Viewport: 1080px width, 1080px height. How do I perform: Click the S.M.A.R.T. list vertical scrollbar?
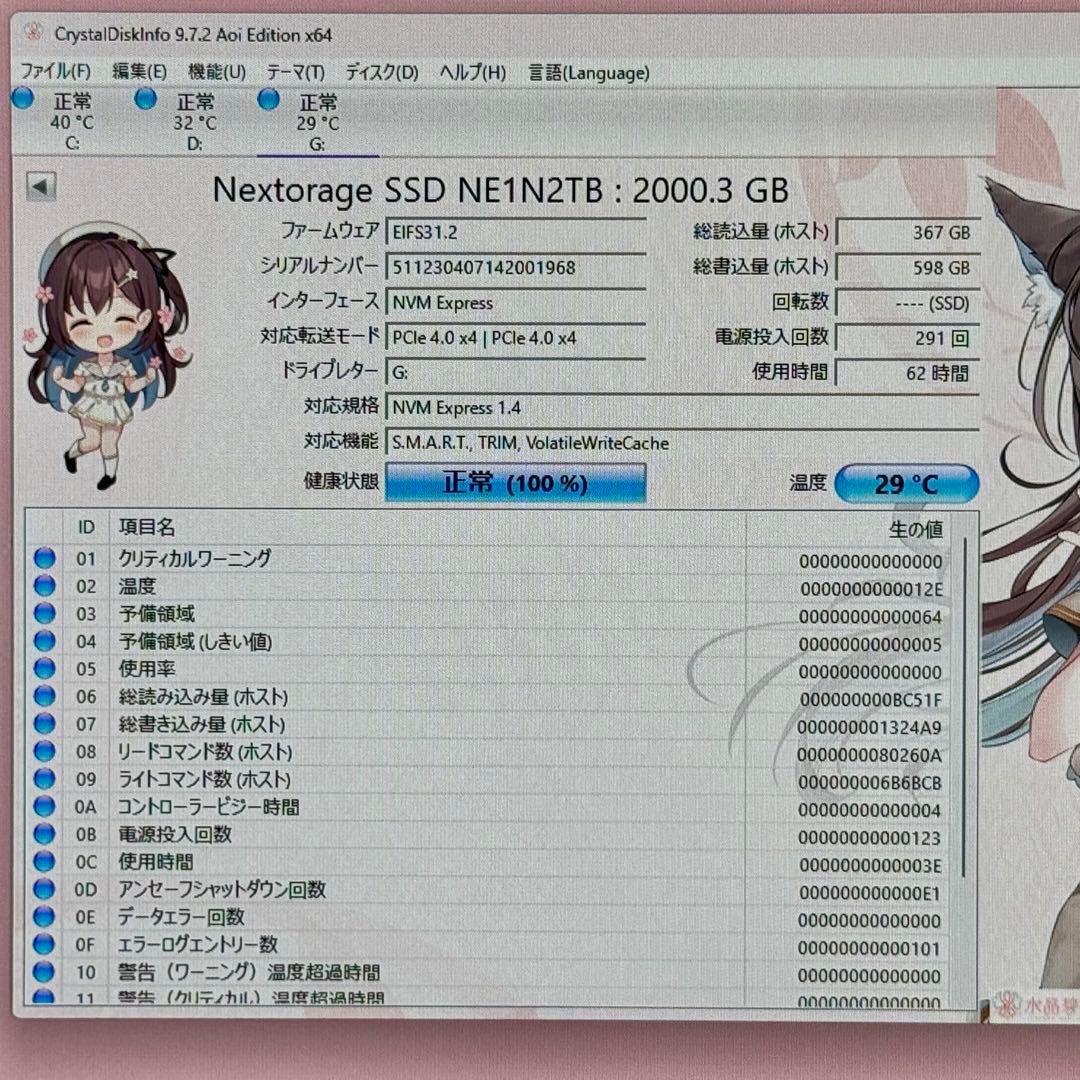pos(964,706)
